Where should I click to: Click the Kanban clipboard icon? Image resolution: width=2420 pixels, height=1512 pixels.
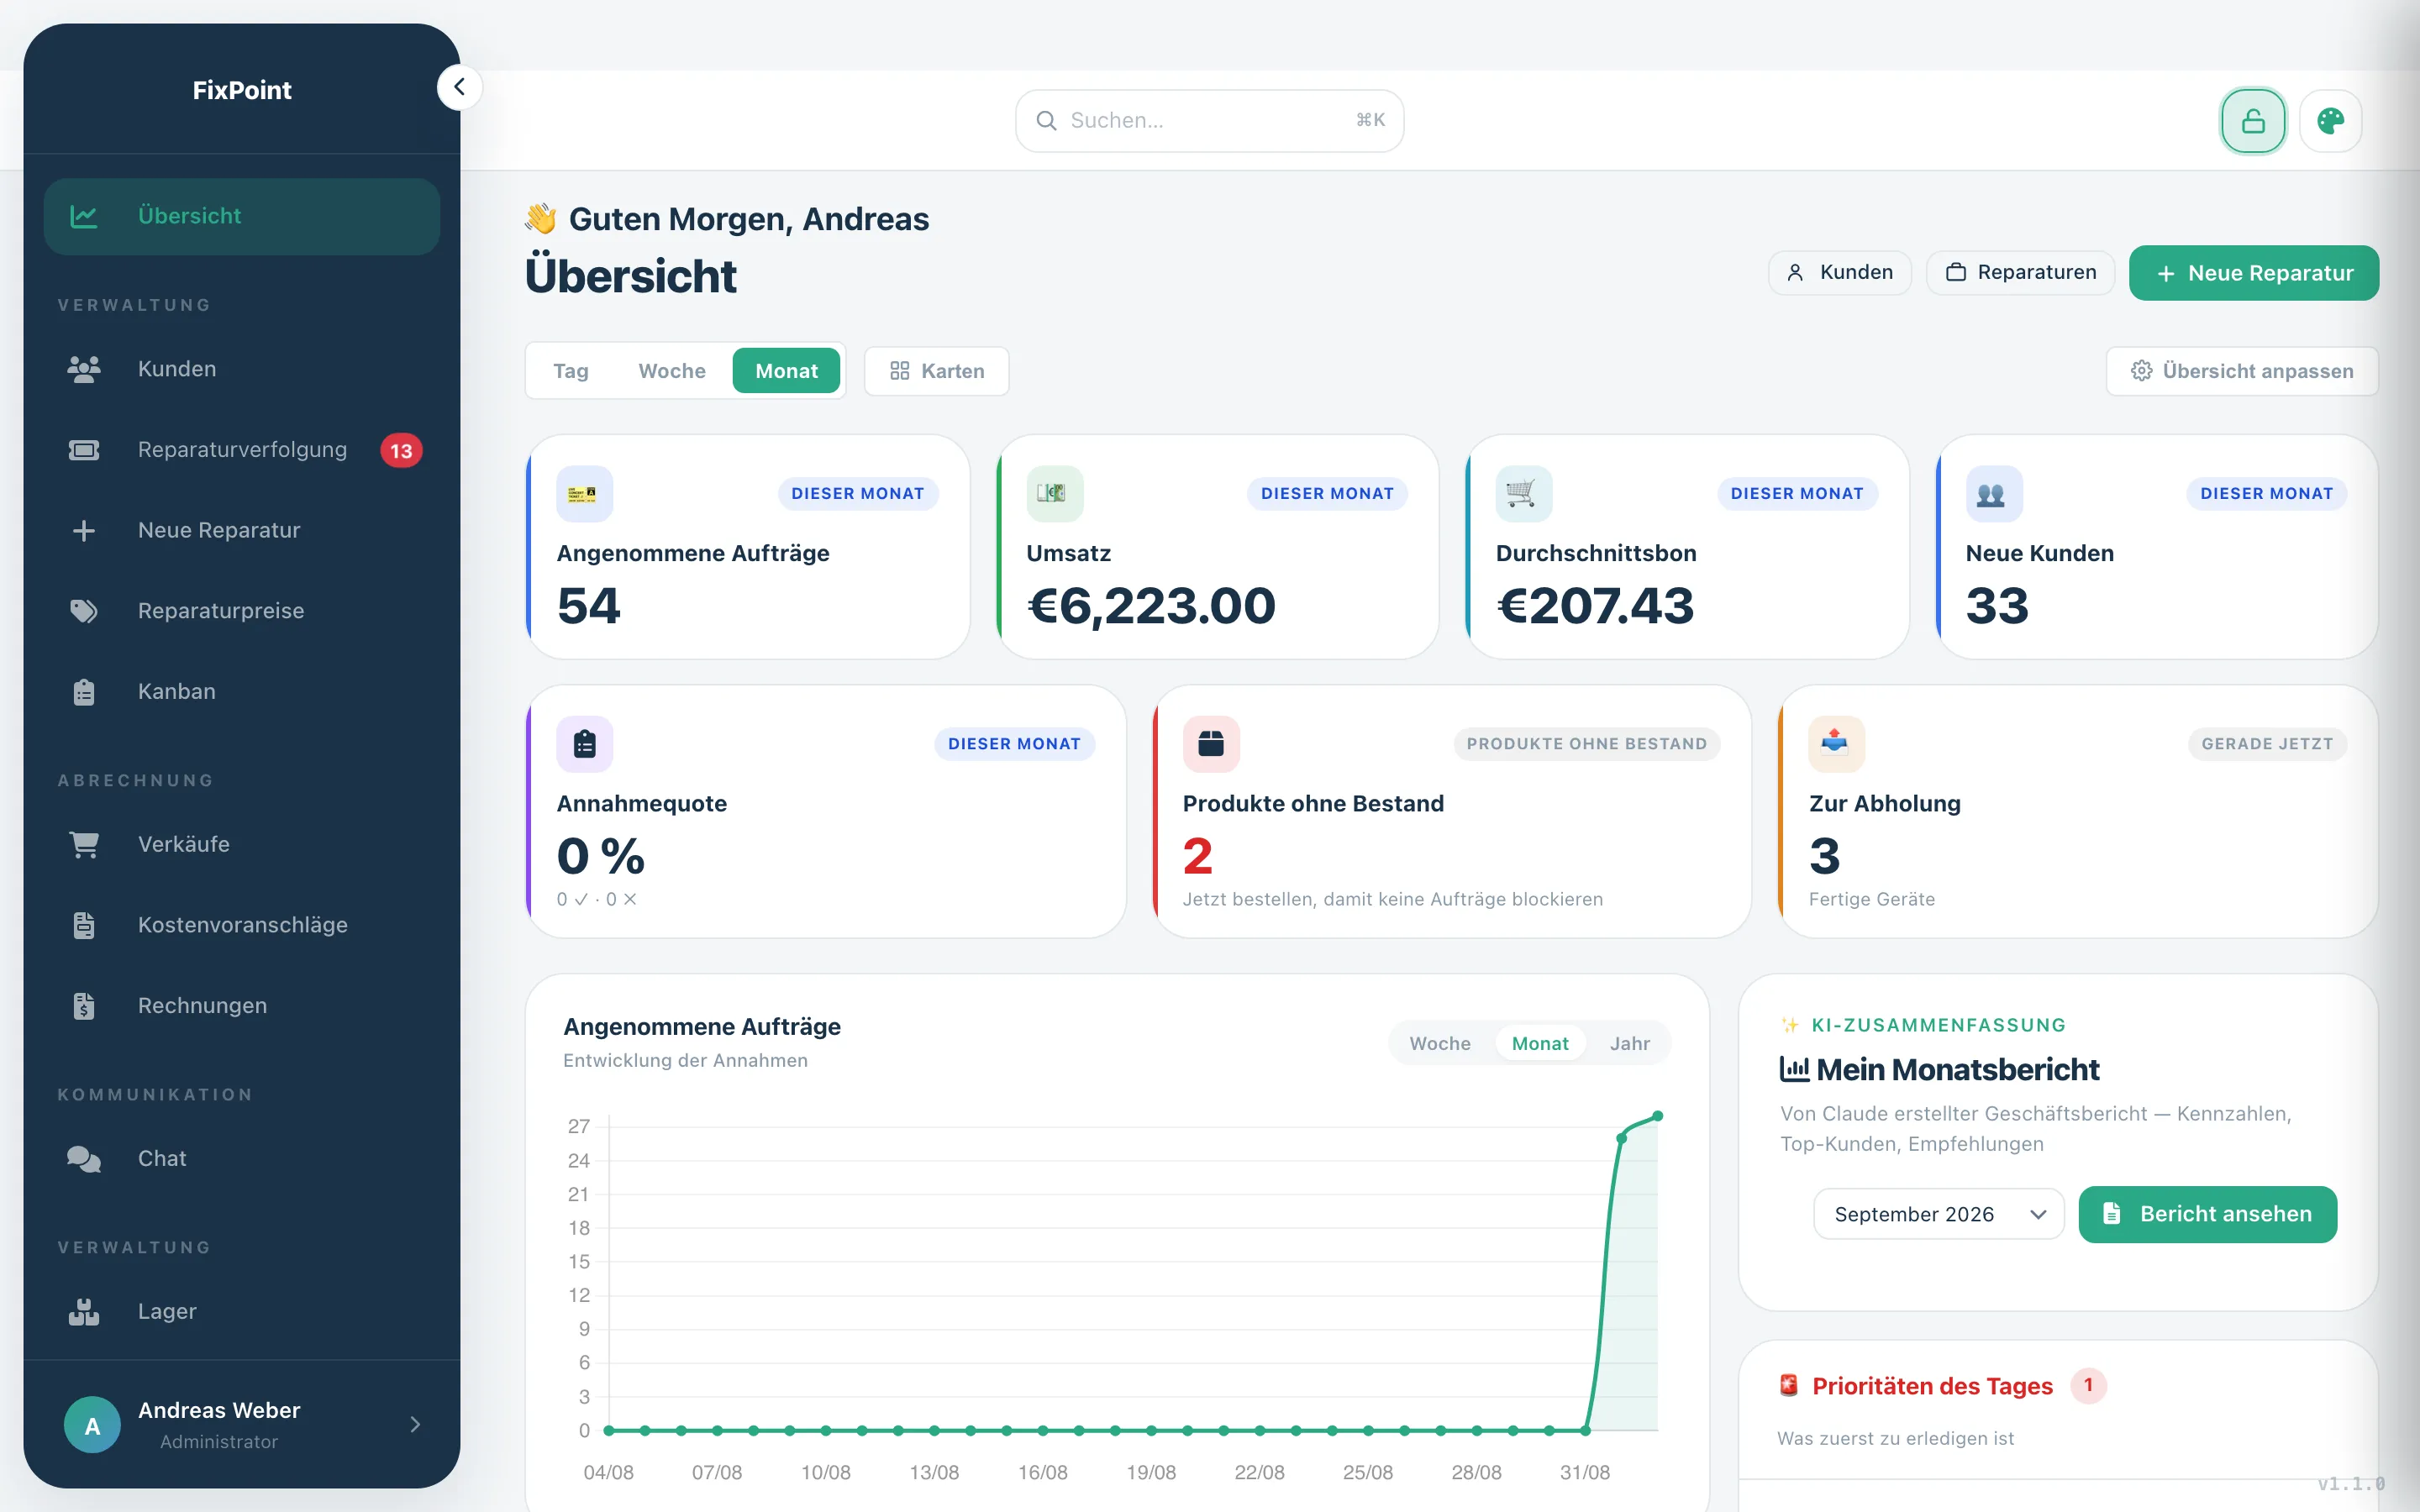pos(84,692)
